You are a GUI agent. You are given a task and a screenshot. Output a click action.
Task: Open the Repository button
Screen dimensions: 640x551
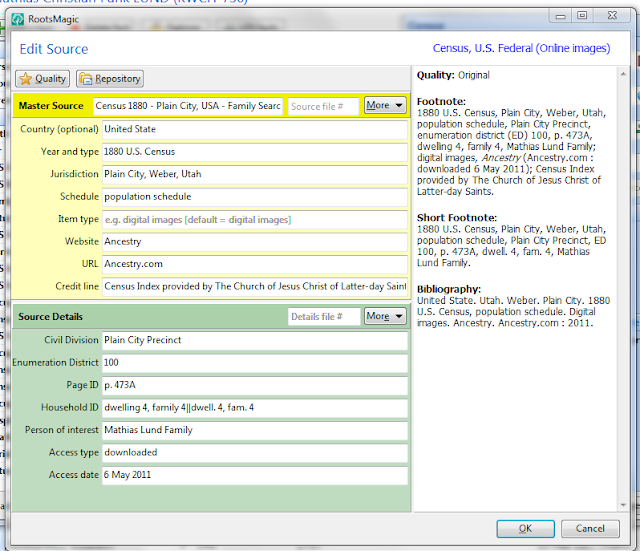110,79
